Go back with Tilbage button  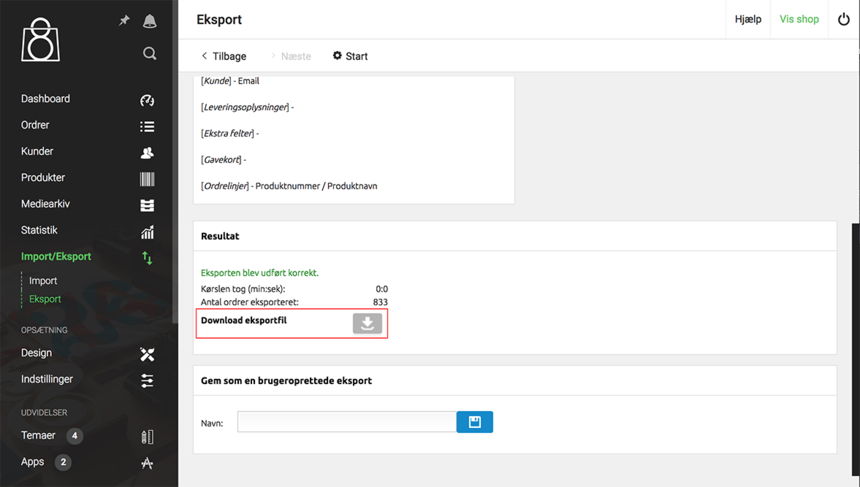tap(223, 56)
